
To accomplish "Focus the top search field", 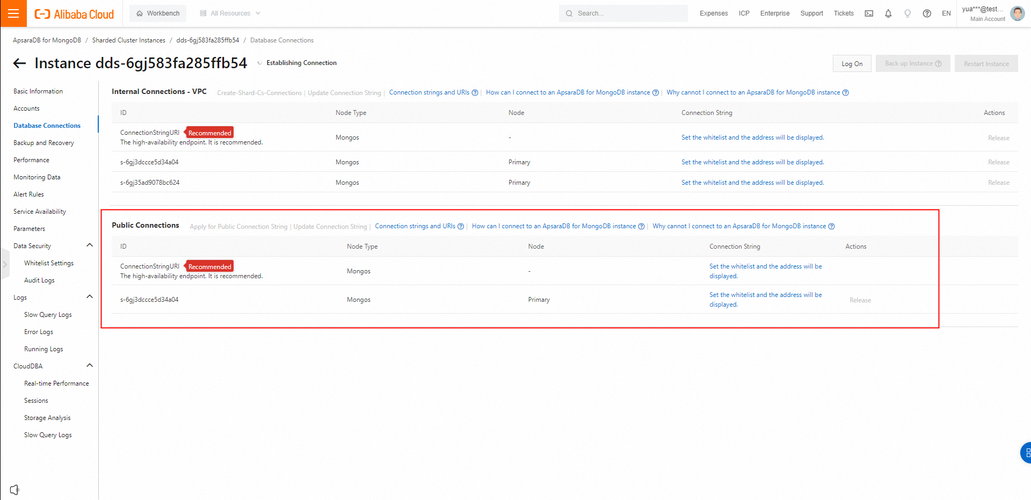I will click(x=621, y=13).
